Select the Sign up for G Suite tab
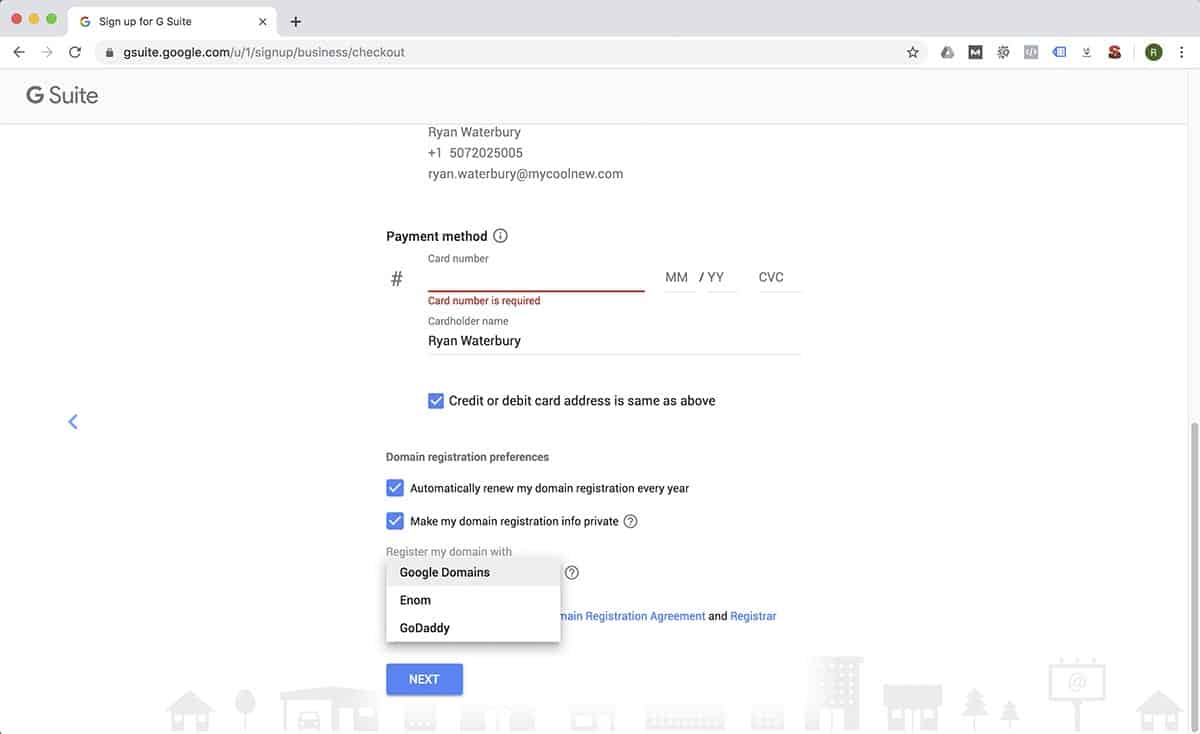 tap(172, 21)
